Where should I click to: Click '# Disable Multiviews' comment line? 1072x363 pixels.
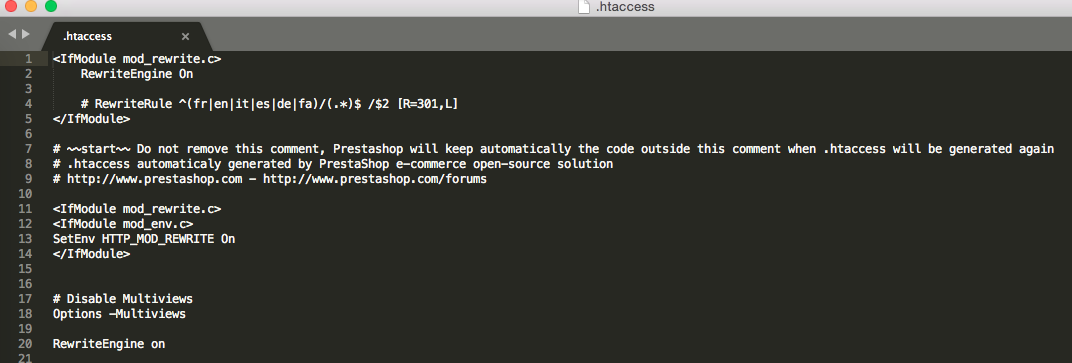(x=122, y=299)
